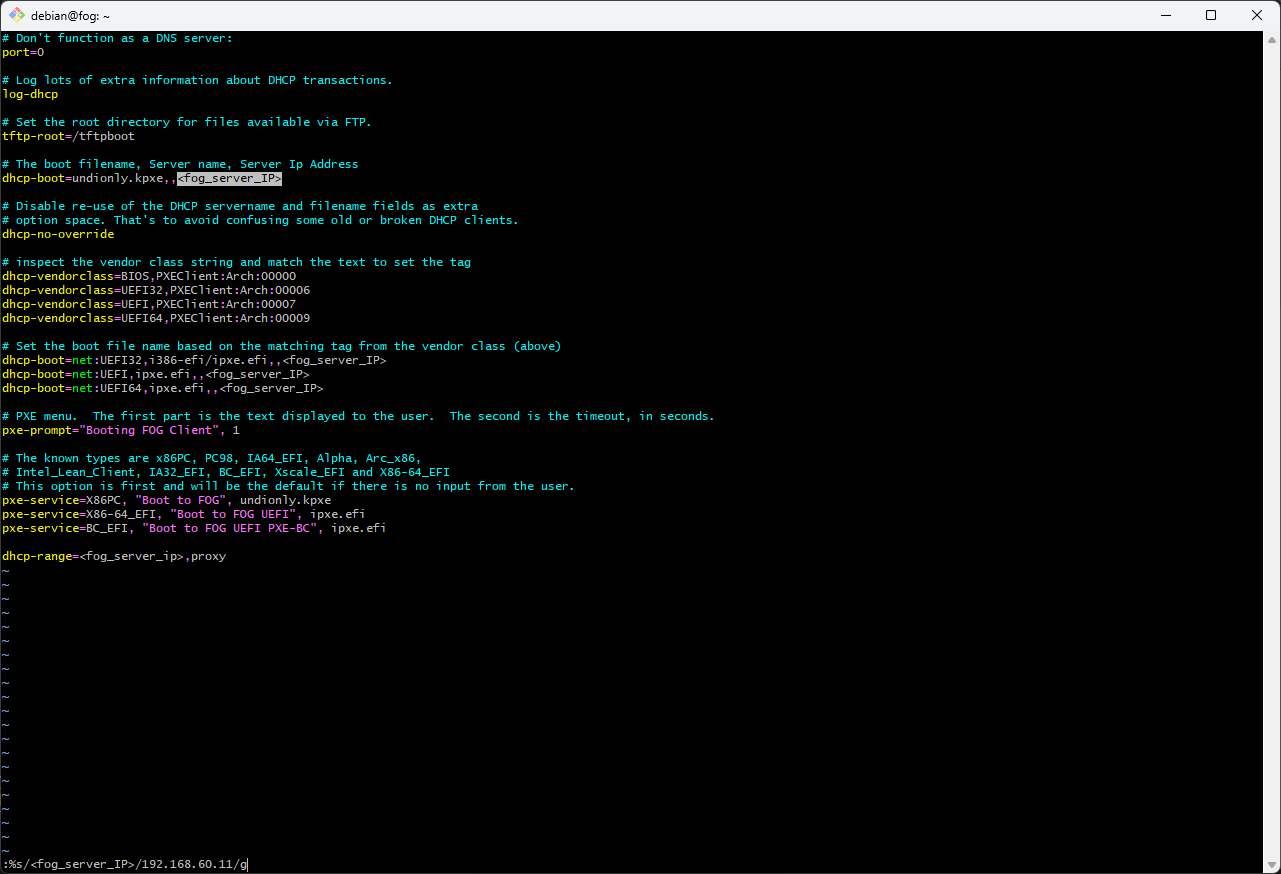Click the 'dhcp-no-override' line
1281x874 pixels.
pos(58,234)
